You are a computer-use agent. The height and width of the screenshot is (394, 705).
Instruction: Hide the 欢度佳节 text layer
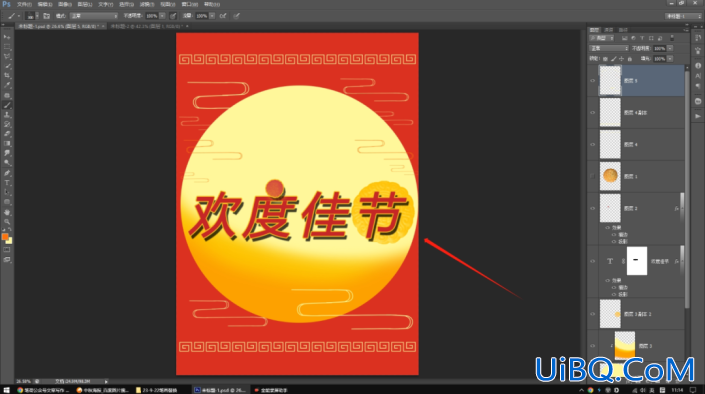point(593,261)
